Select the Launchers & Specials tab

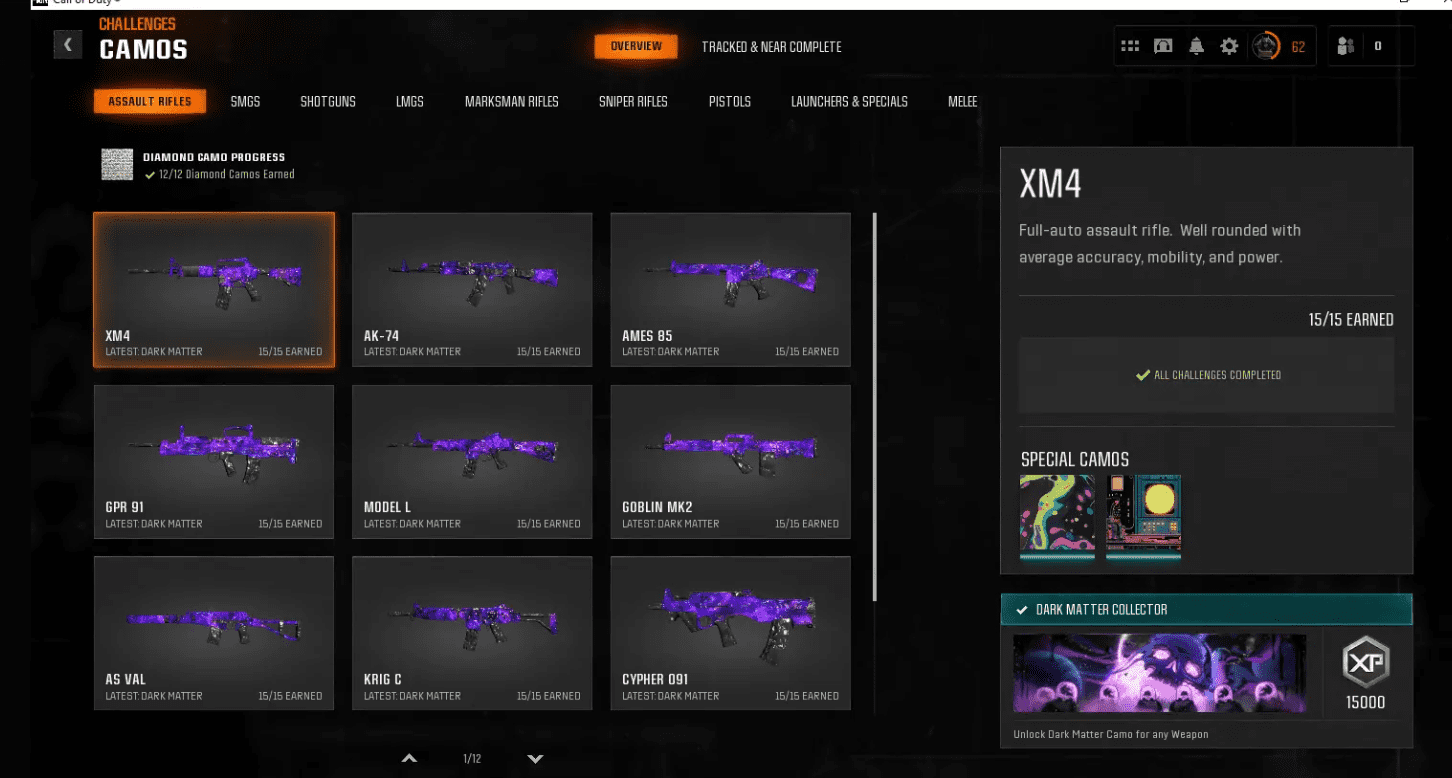pyautogui.click(x=849, y=101)
